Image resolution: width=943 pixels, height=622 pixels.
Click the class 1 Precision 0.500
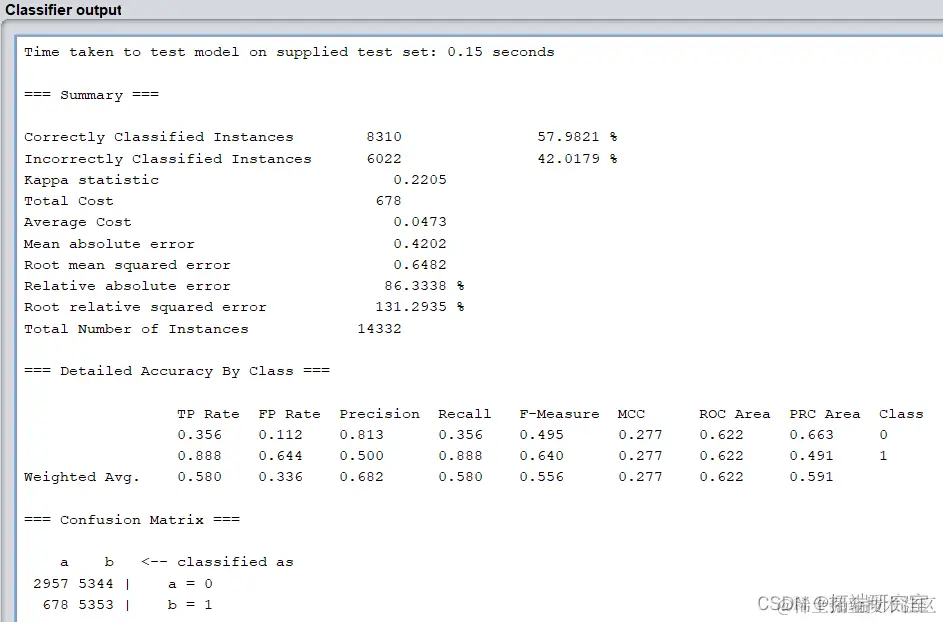point(361,456)
